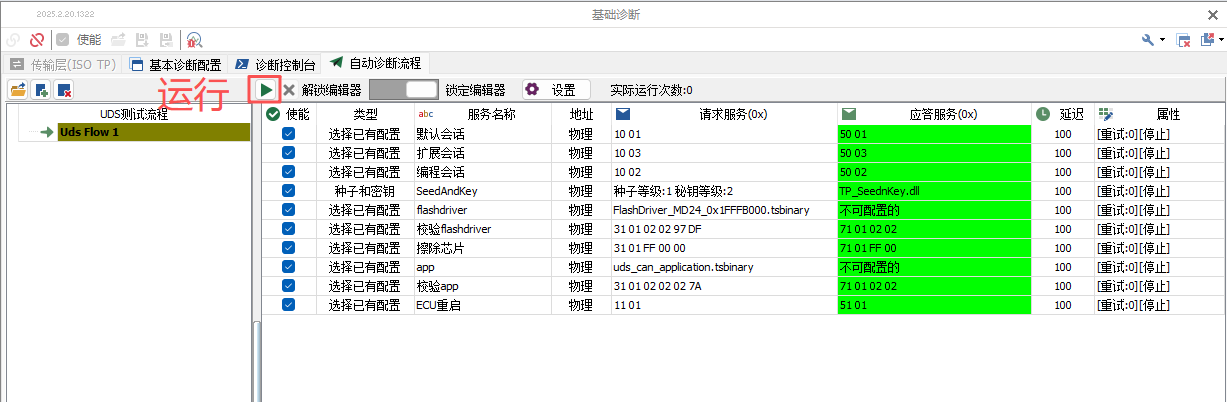
Task: Toggle the enable checkbox for 扩展会话
Action: pyautogui.click(x=288, y=152)
